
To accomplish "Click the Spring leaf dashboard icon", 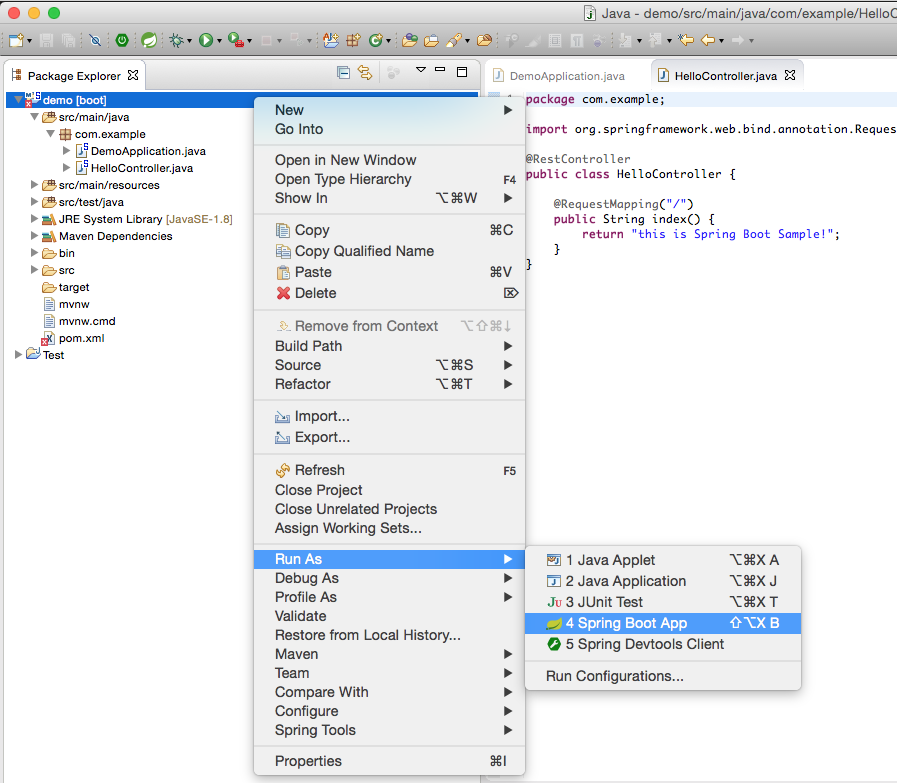I will (x=149, y=40).
